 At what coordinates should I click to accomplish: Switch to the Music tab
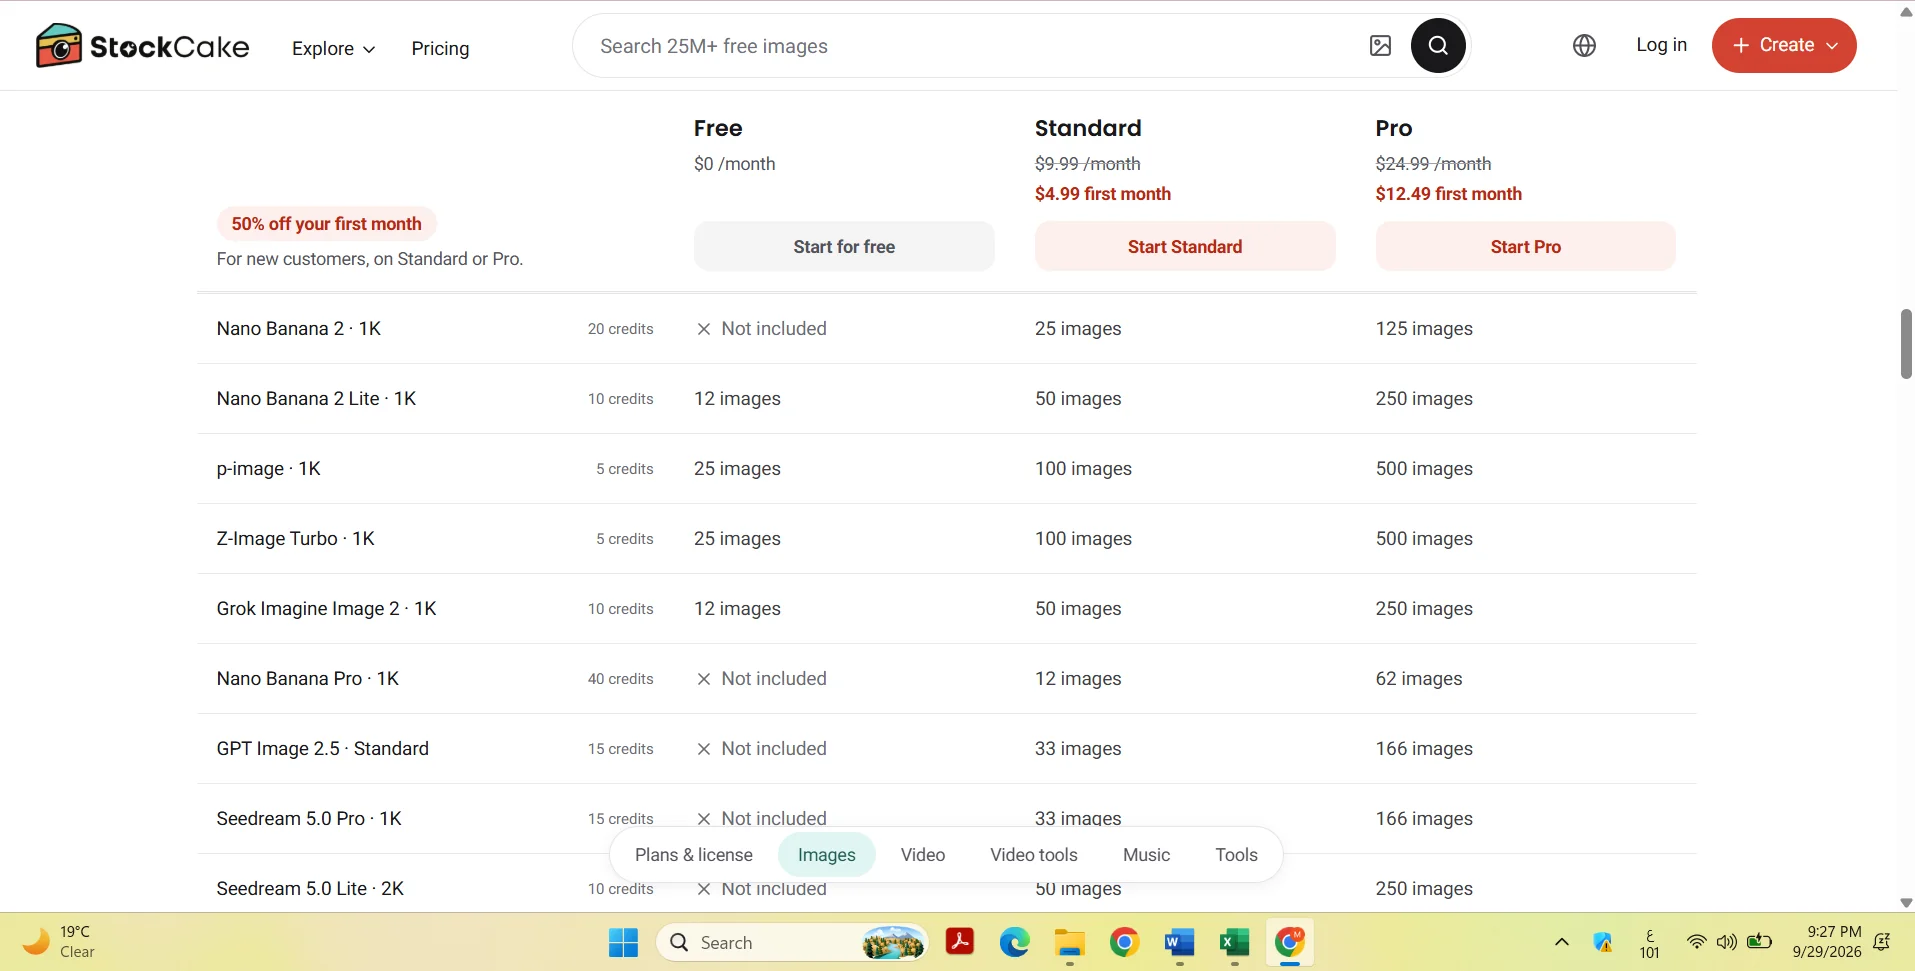[x=1146, y=855]
